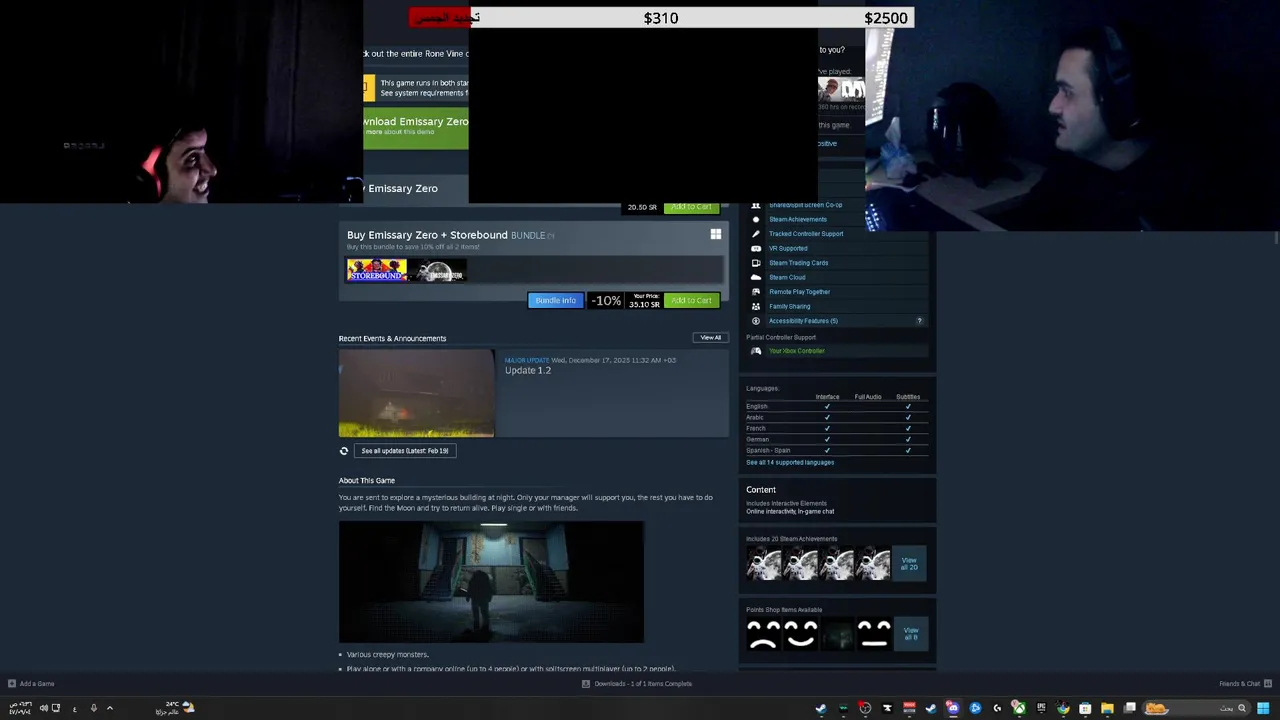Add the Emissary Zero + Storebound bundle to cart

(x=691, y=300)
